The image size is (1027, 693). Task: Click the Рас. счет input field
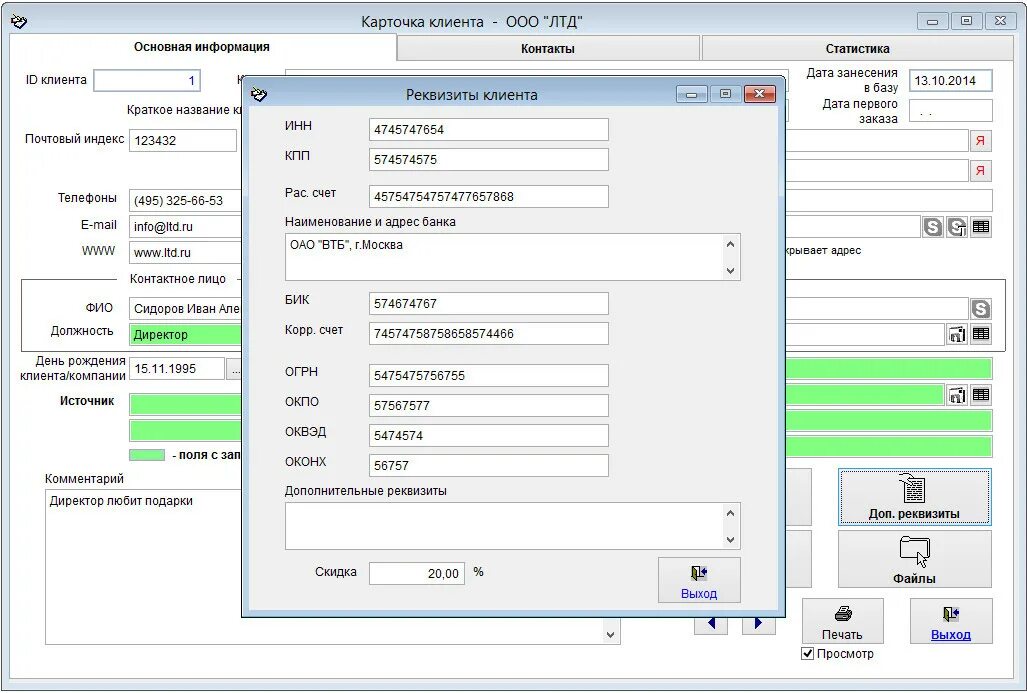[489, 197]
